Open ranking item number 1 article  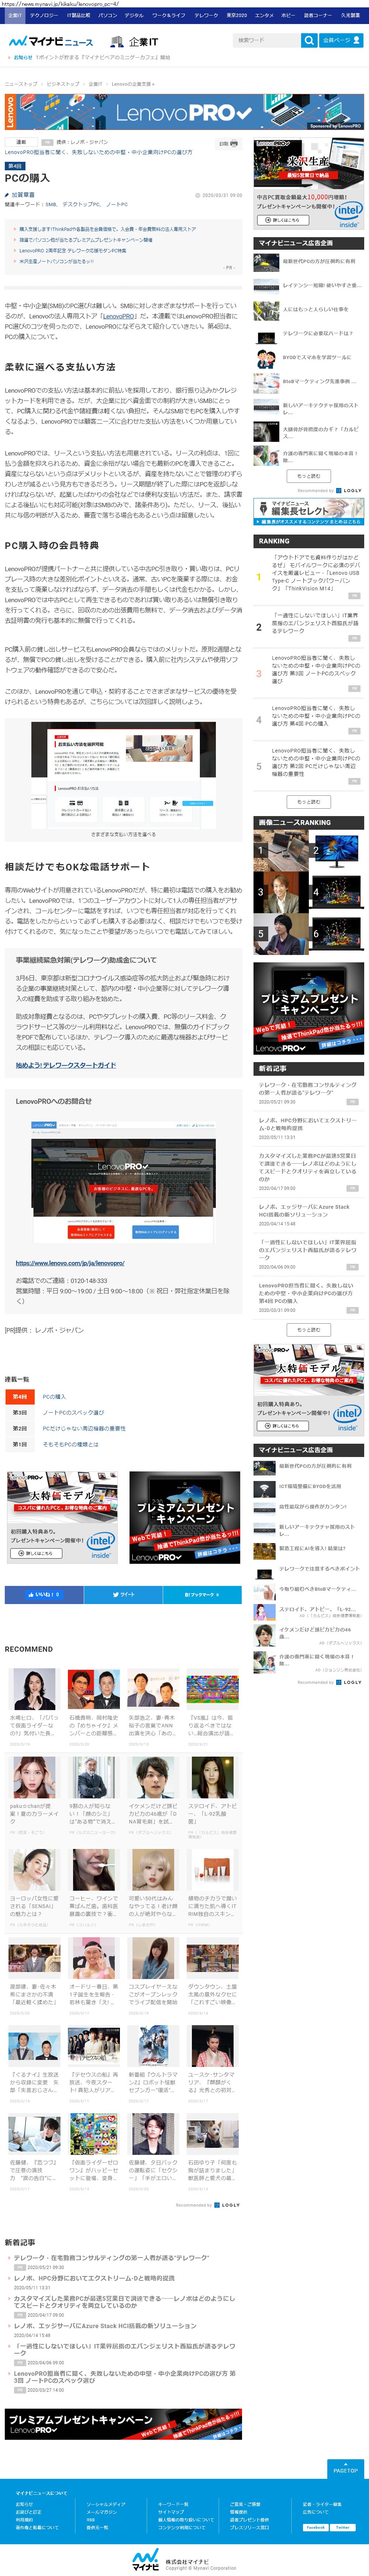316,573
